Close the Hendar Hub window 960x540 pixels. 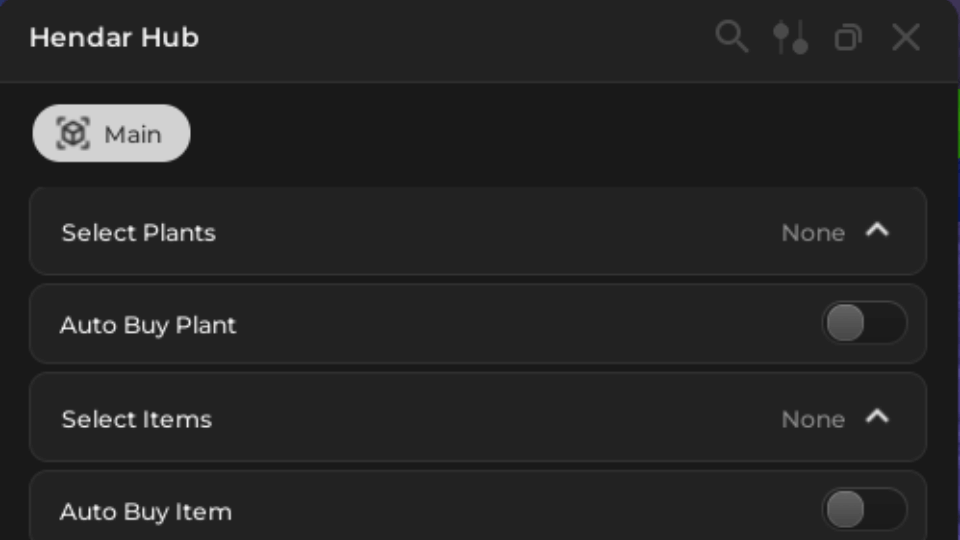point(906,37)
